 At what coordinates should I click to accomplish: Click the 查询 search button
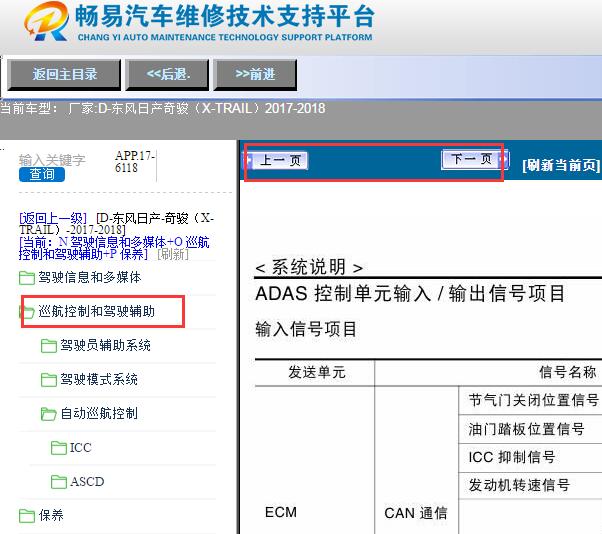coord(42,174)
